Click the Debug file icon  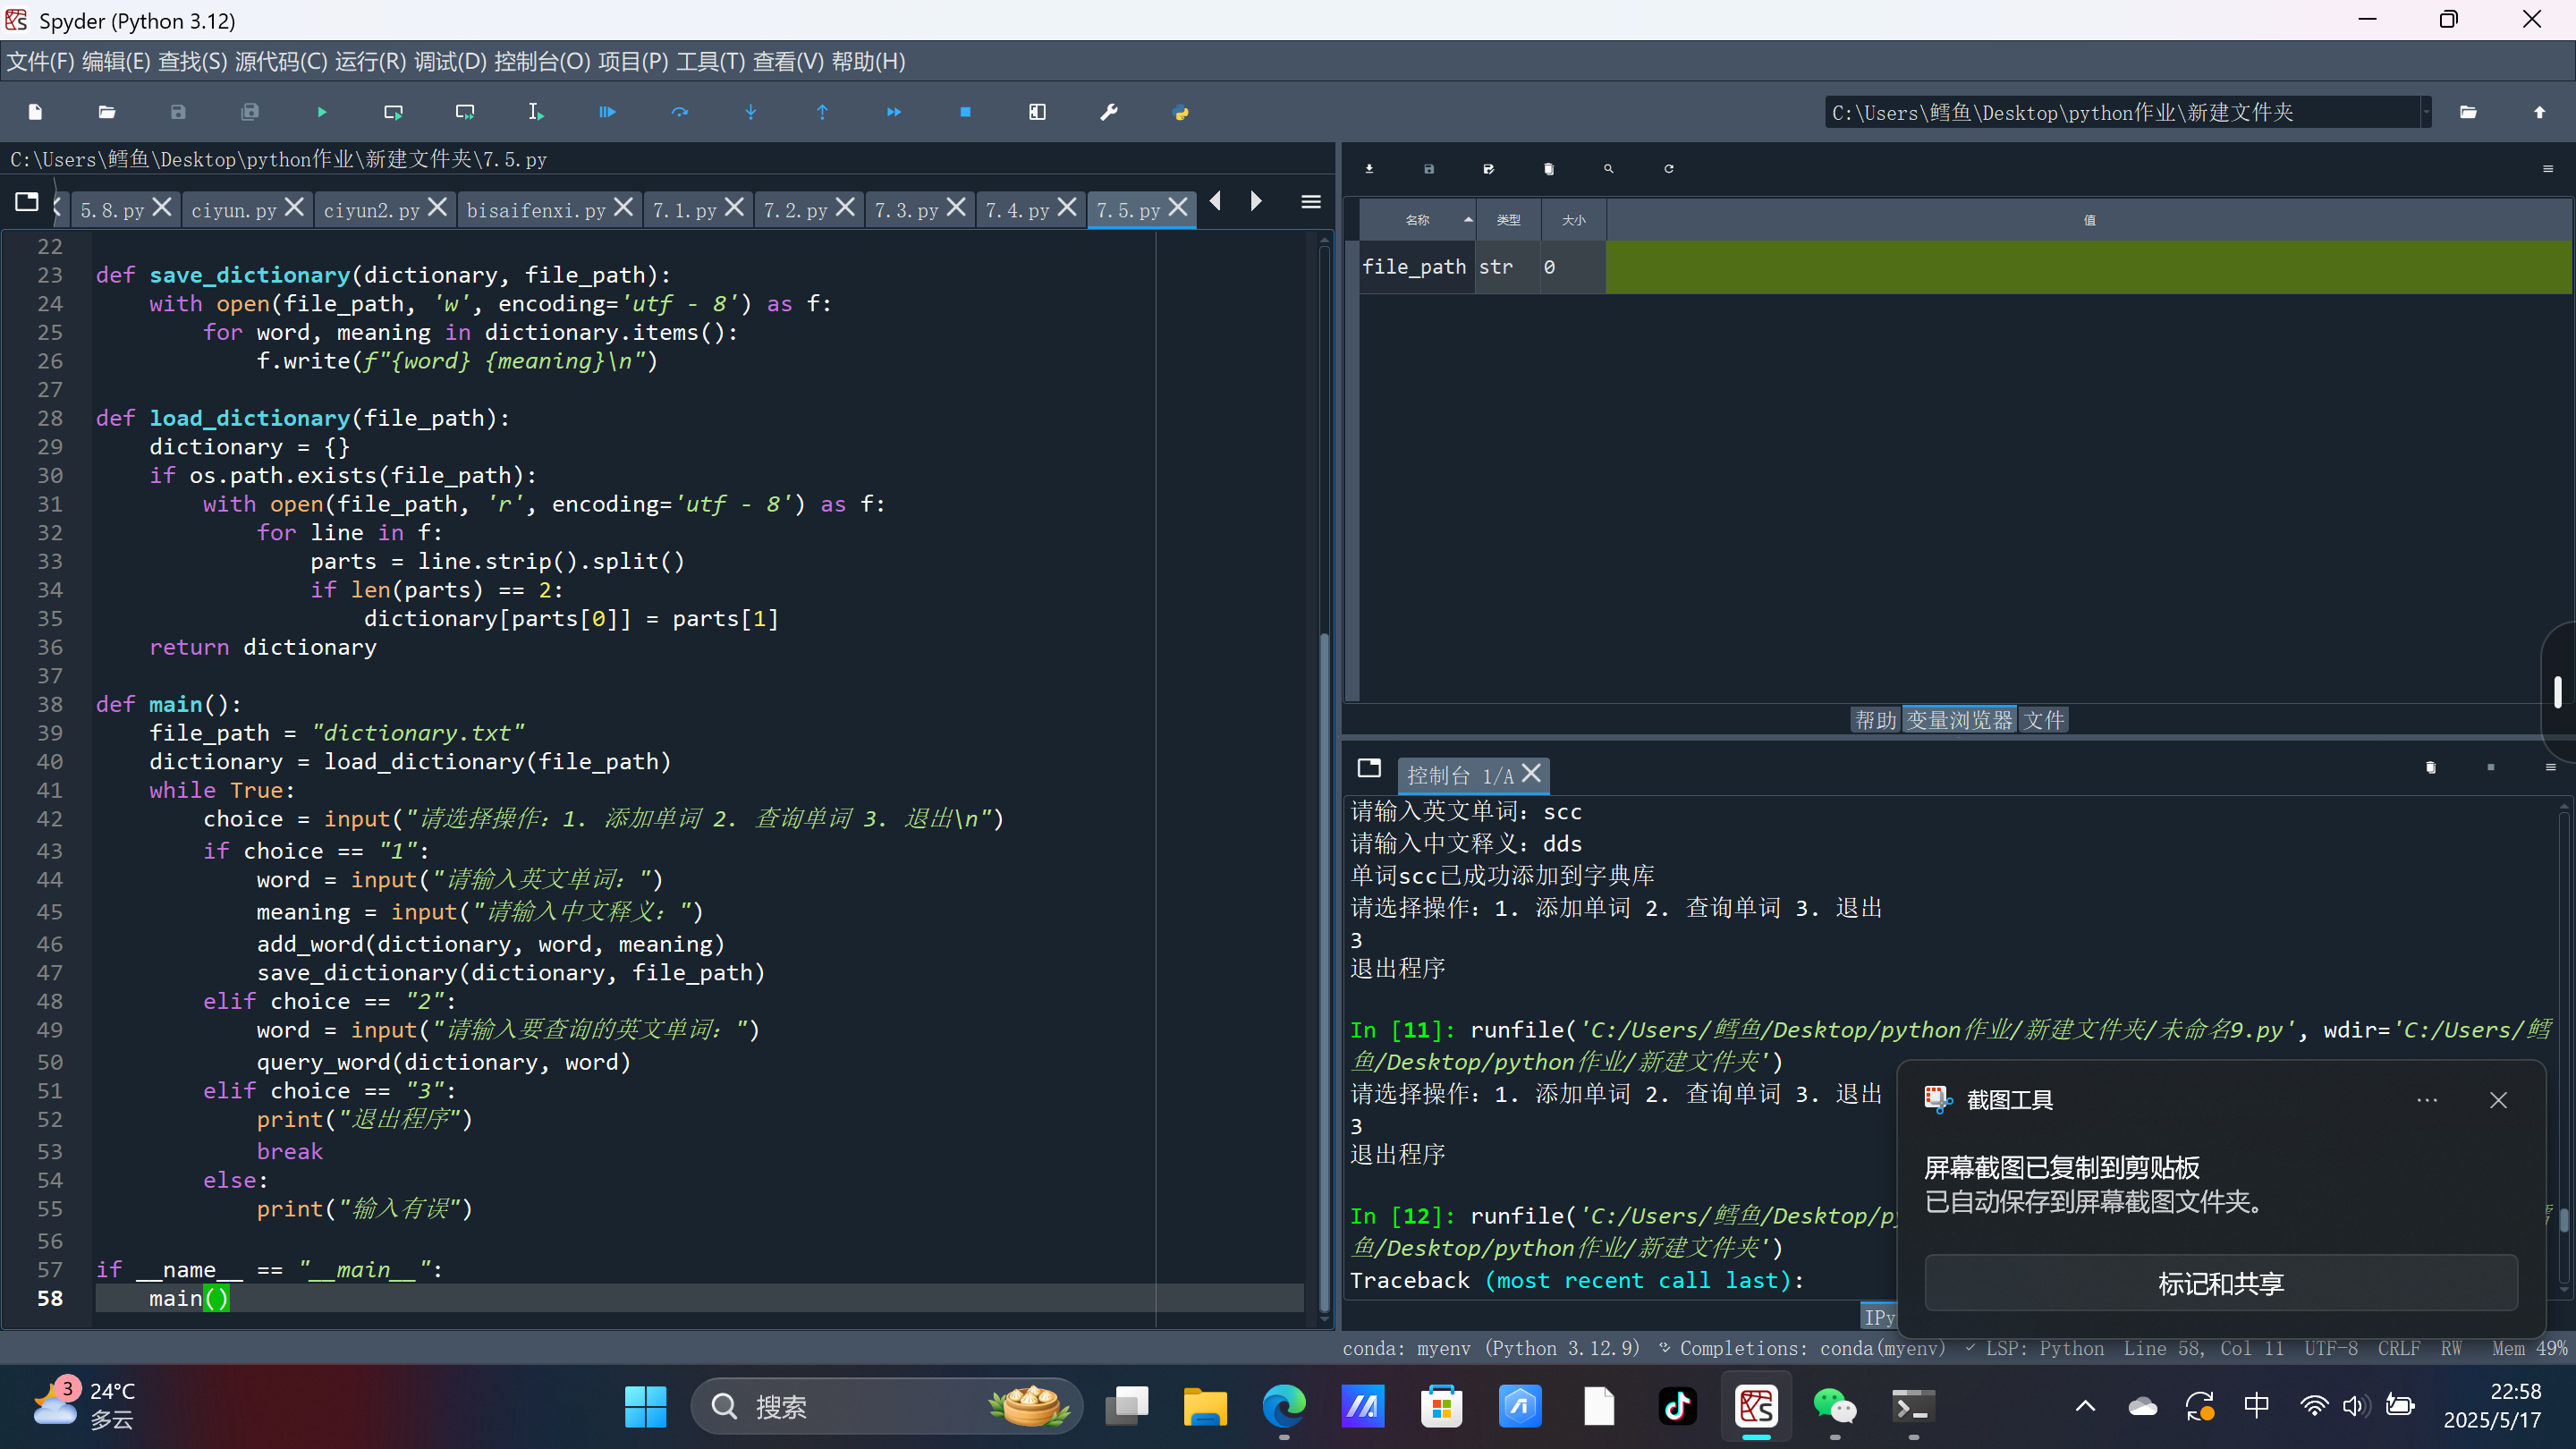(607, 112)
